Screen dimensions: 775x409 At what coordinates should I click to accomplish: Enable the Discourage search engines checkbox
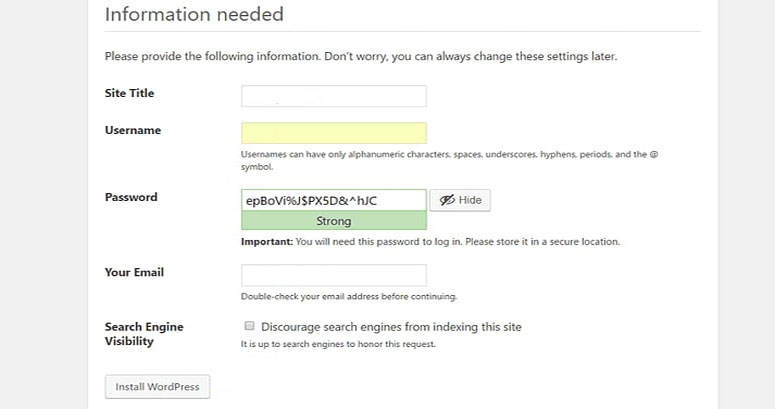pyautogui.click(x=247, y=326)
